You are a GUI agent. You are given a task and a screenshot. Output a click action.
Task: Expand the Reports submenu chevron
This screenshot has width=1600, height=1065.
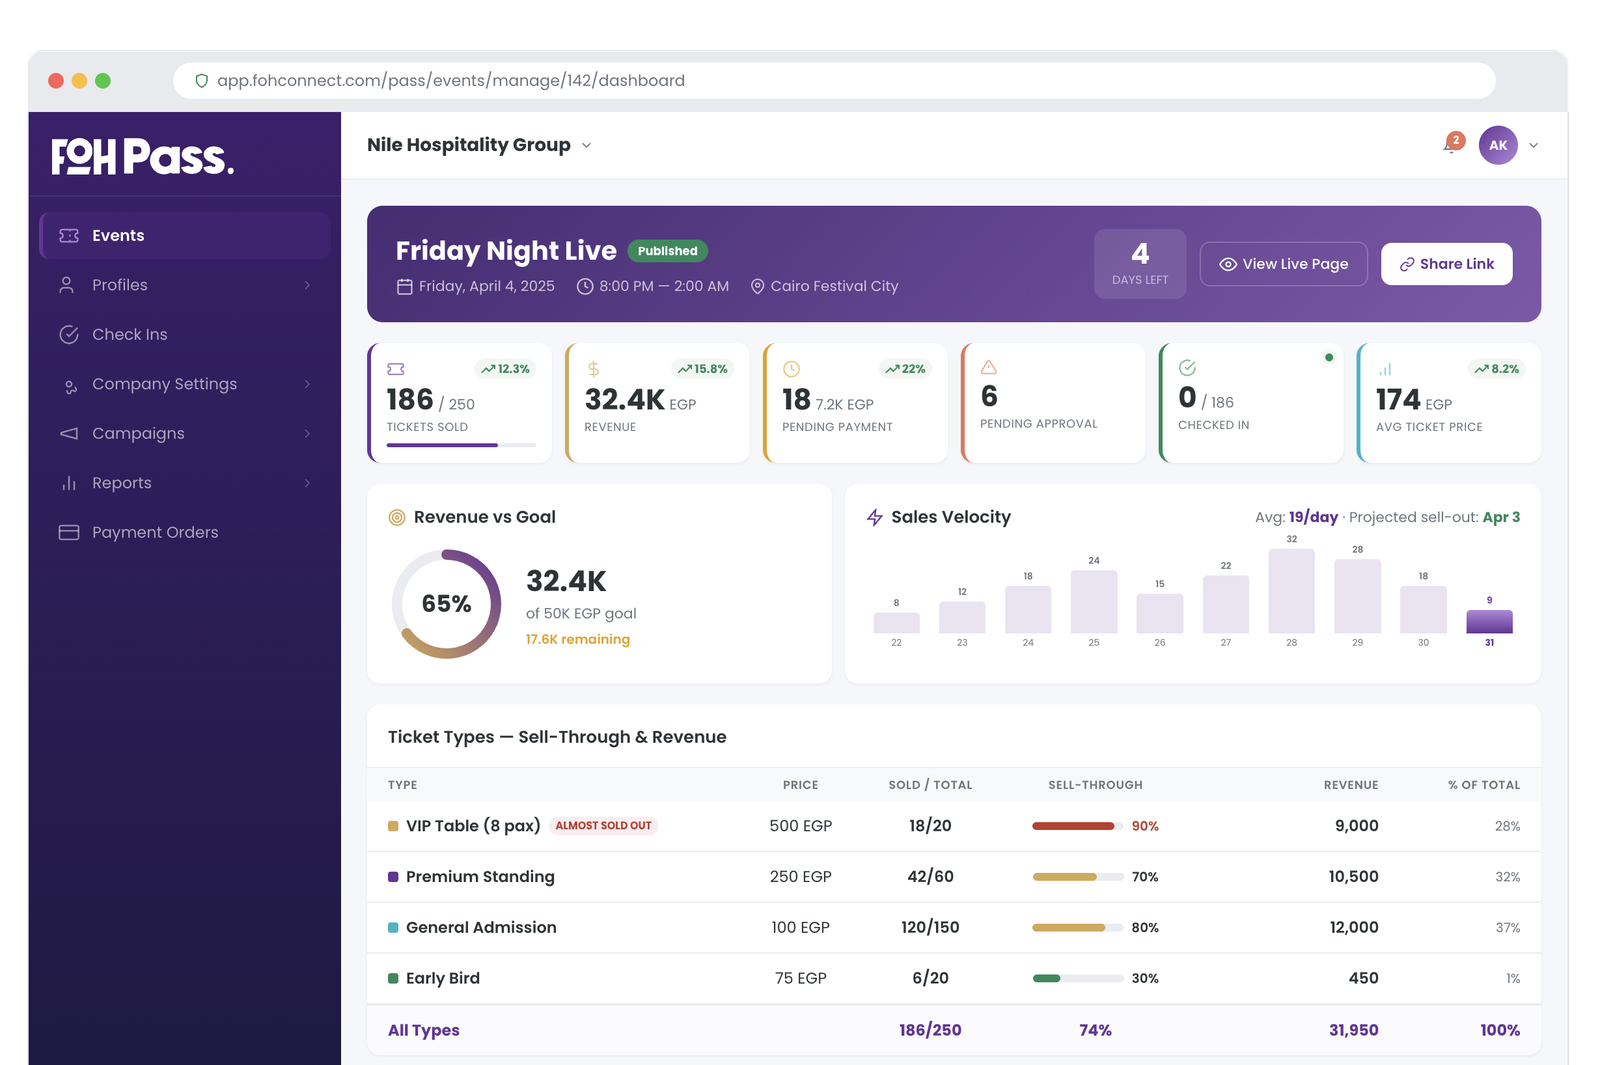click(x=306, y=482)
